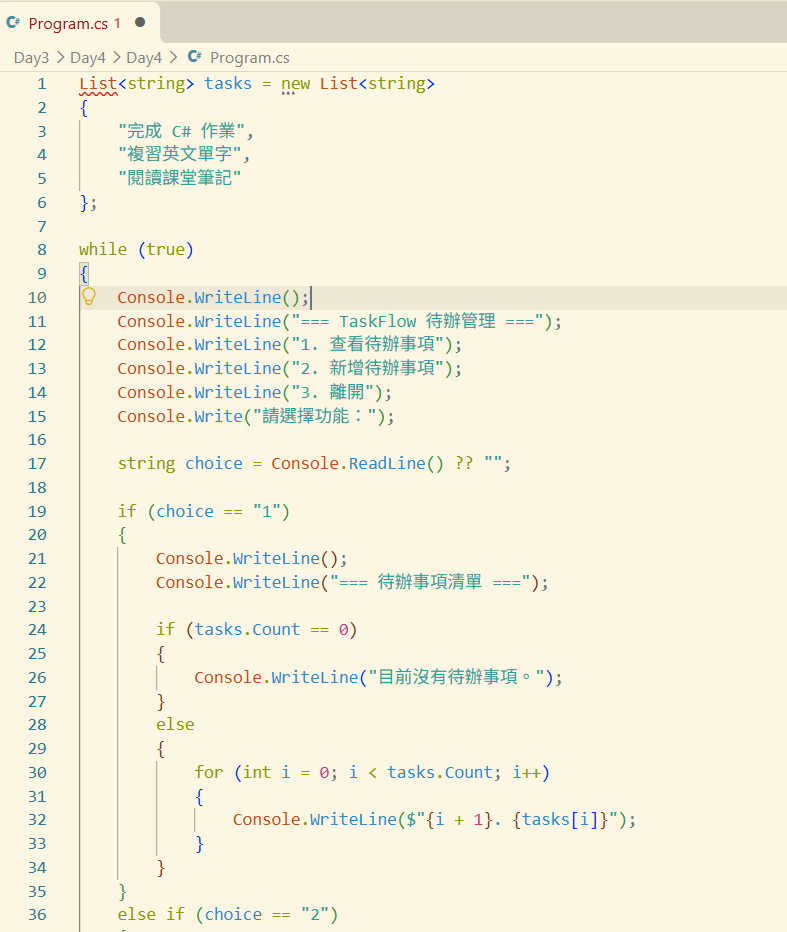Select the Day3 breadcrumb
787x932 pixels.
pyautogui.click(x=32, y=58)
